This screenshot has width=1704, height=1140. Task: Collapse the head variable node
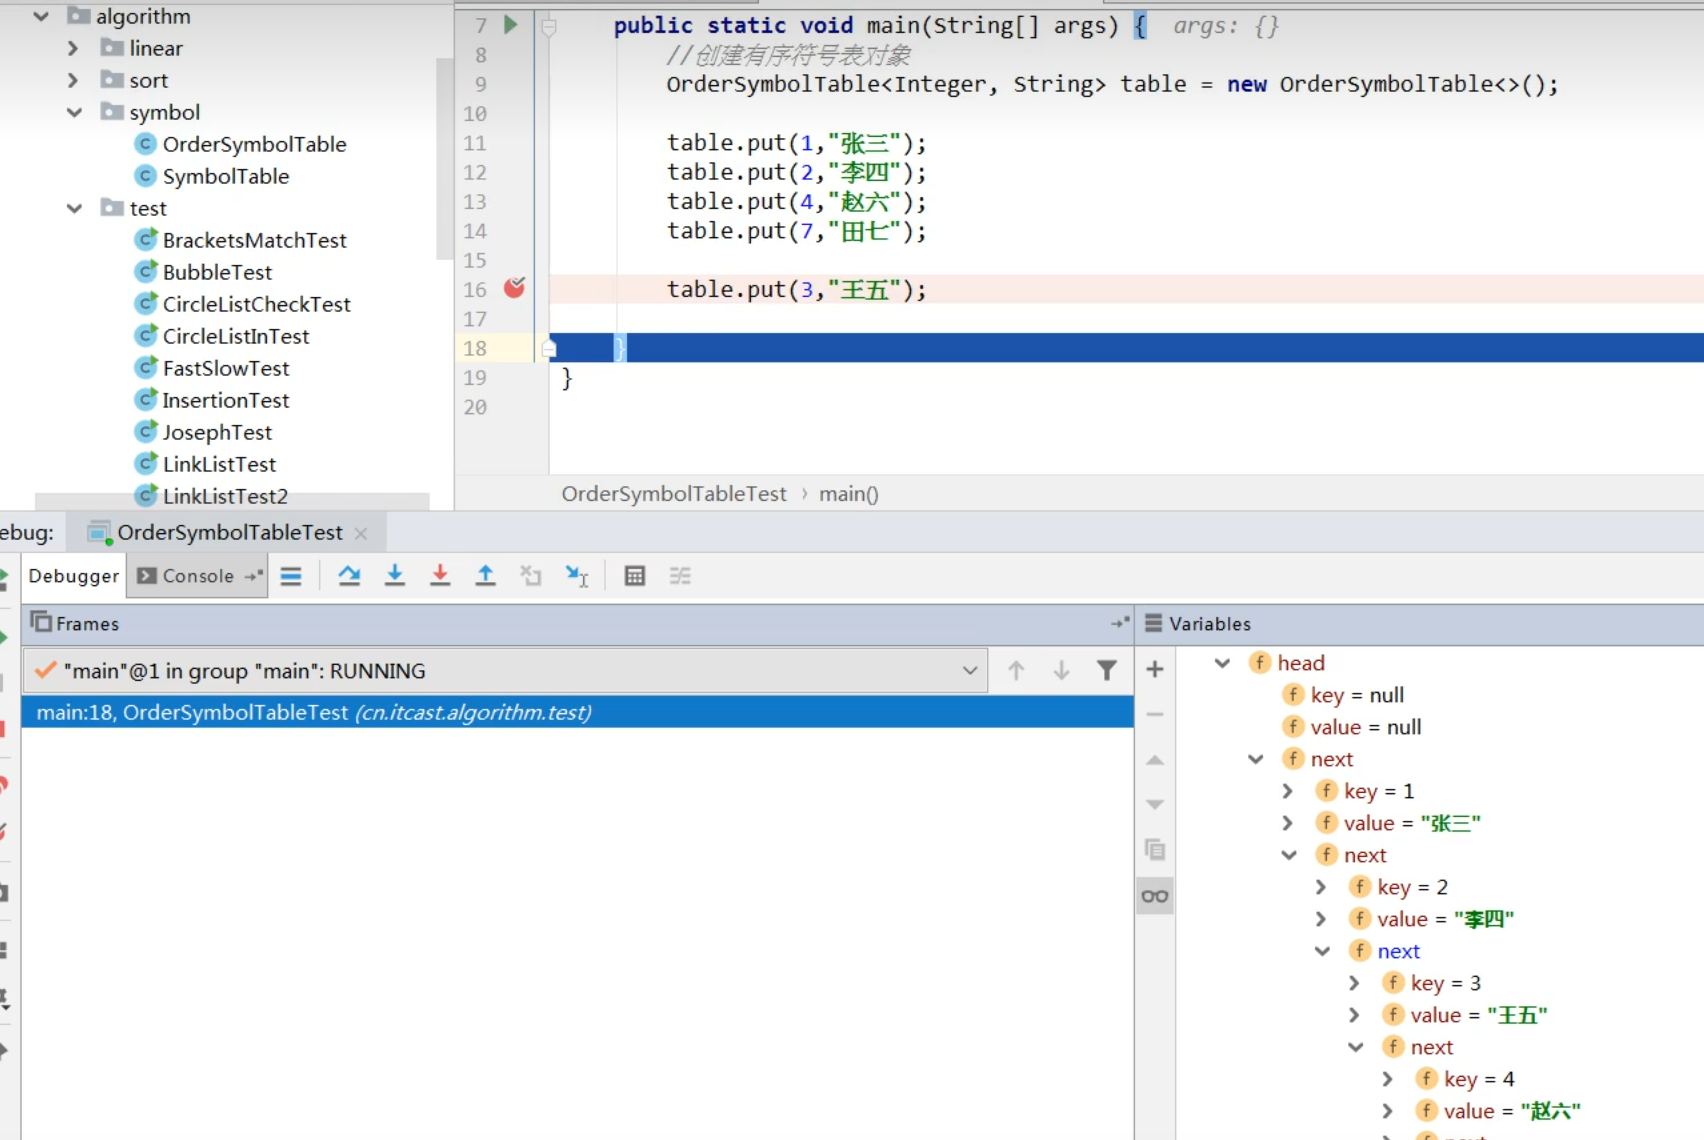point(1222,663)
